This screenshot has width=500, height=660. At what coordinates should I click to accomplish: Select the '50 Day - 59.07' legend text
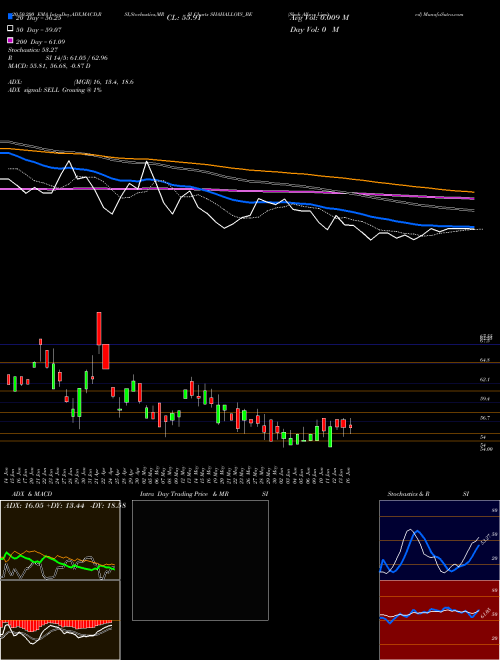39,29
